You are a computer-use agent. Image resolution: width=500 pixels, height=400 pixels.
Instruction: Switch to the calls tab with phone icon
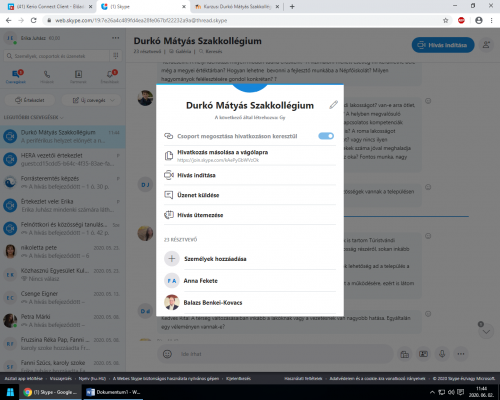point(47,76)
